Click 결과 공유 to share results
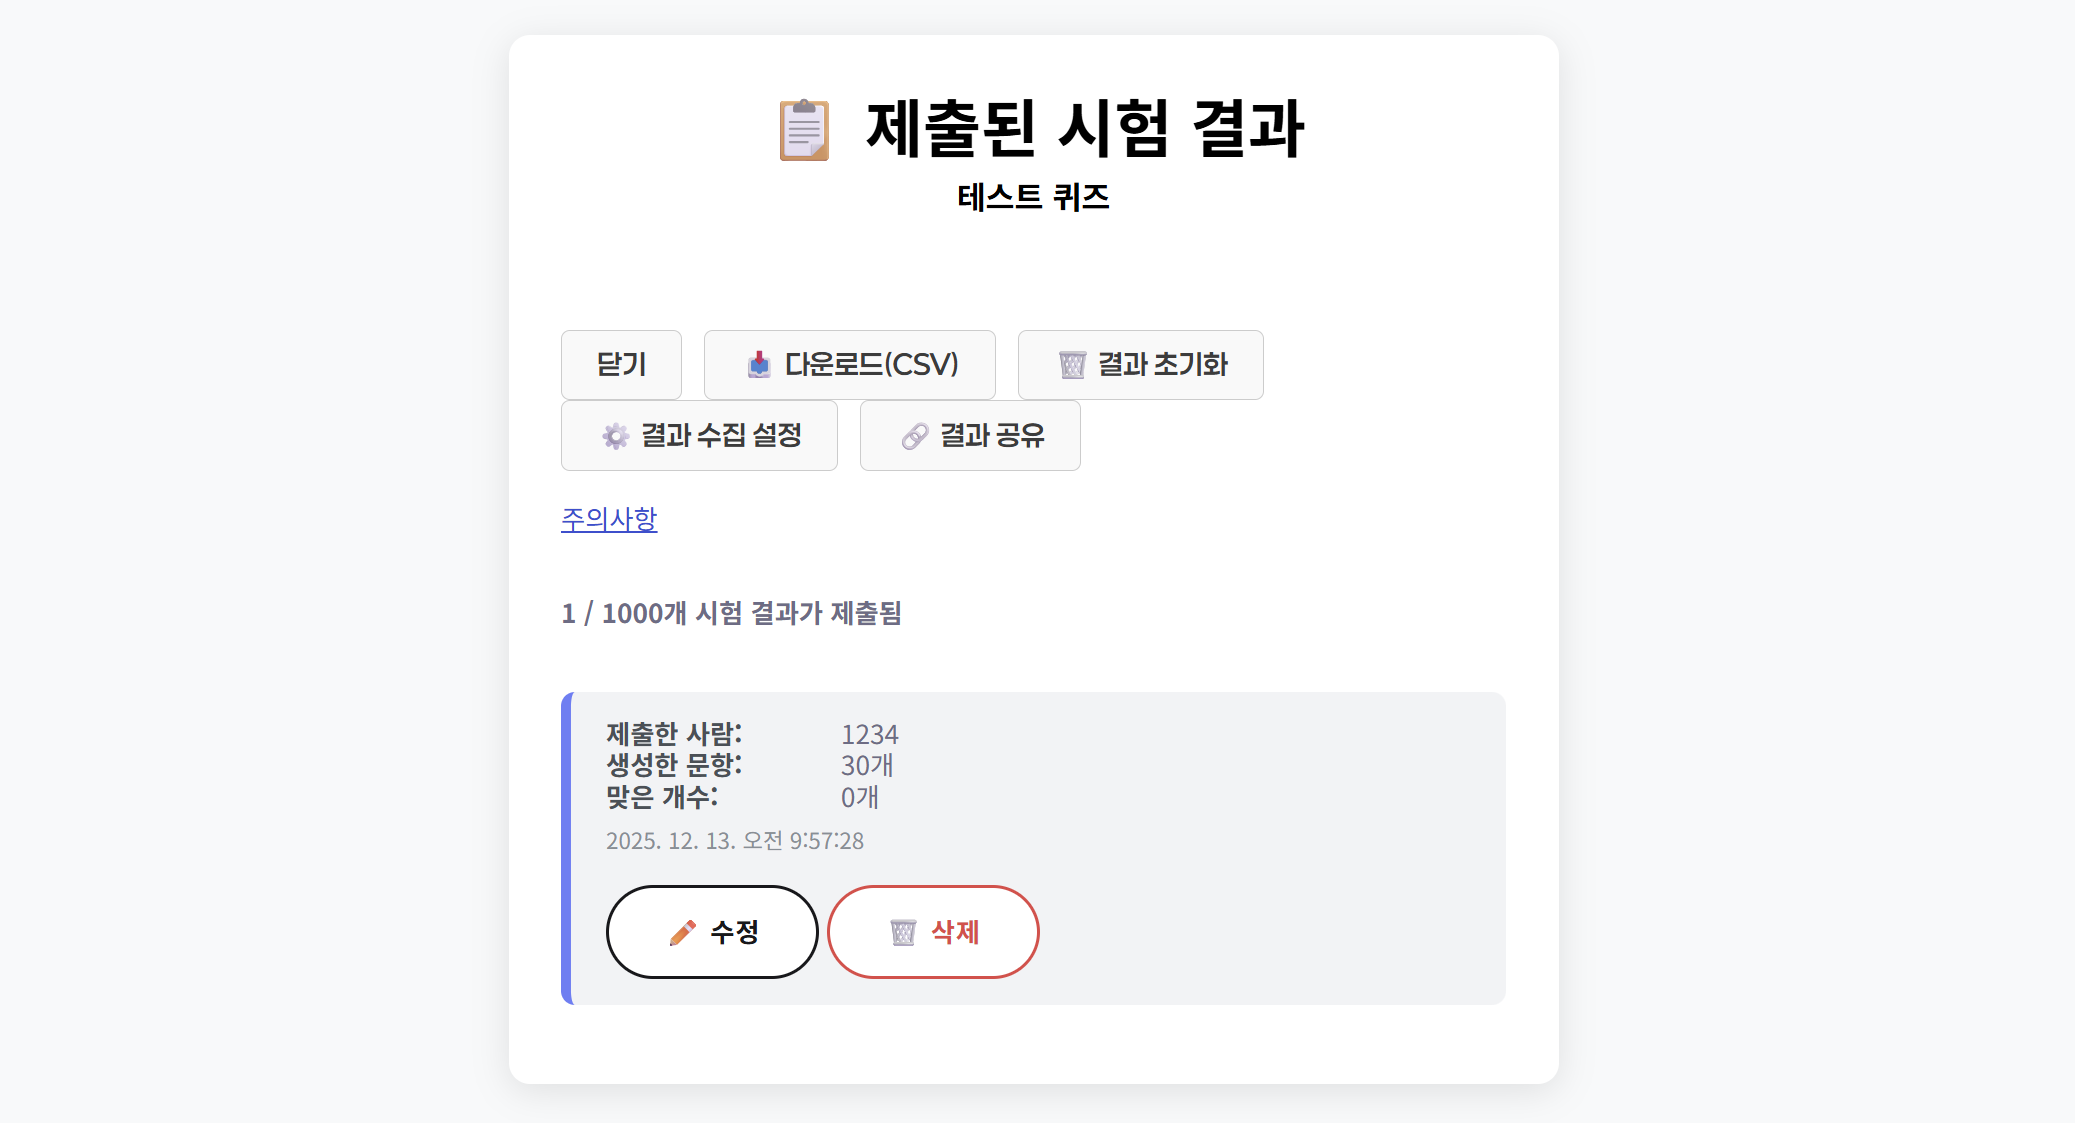 coord(969,435)
